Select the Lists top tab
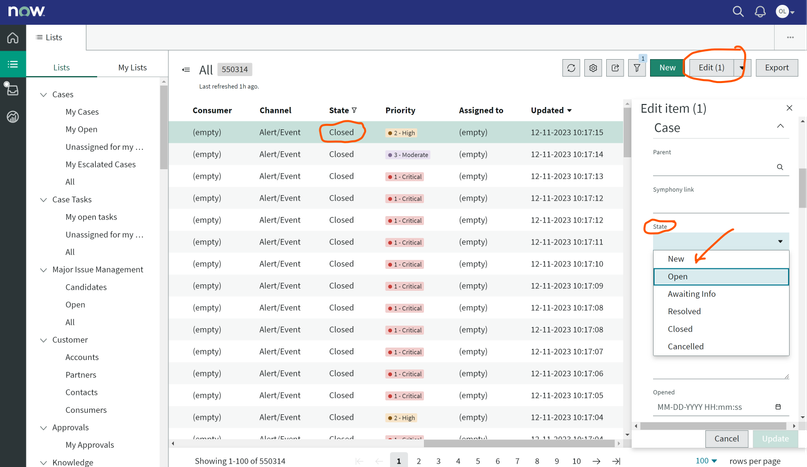Screen dimensions: 807x467 (49, 38)
